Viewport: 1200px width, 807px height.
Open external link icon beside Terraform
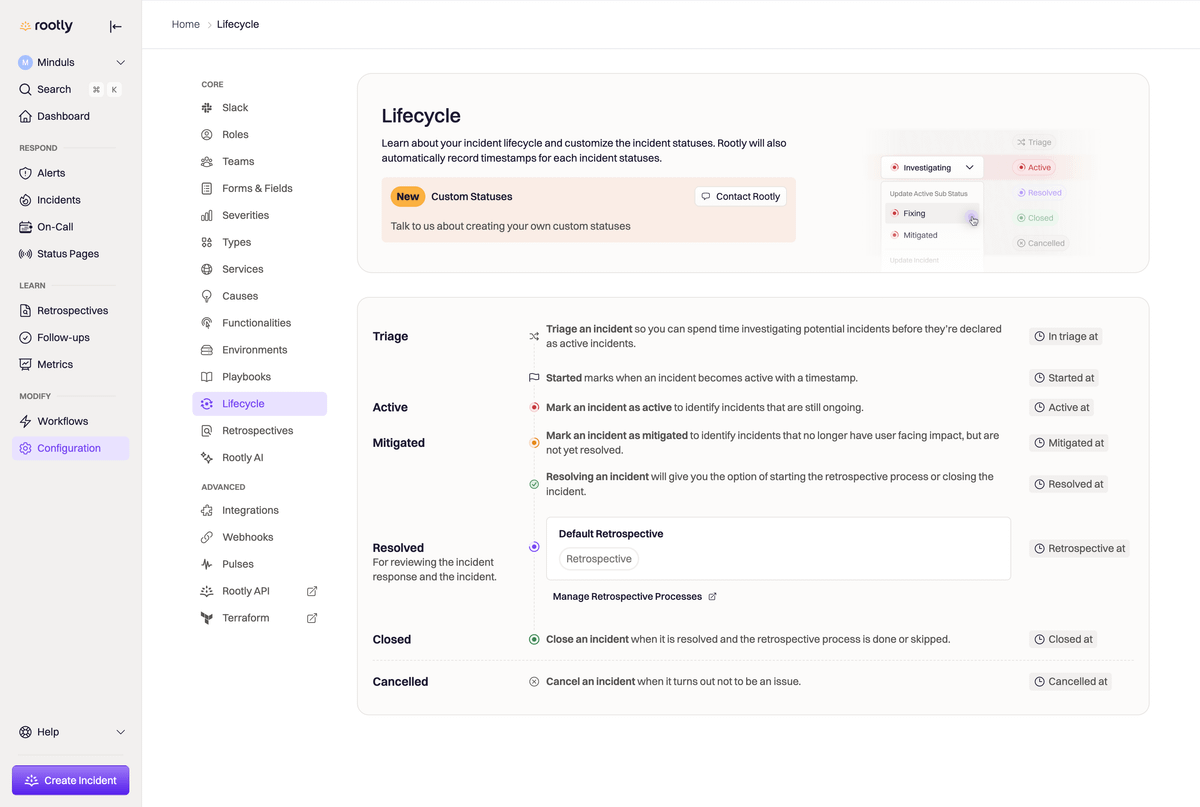pyautogui.click(x=312, y=618)
